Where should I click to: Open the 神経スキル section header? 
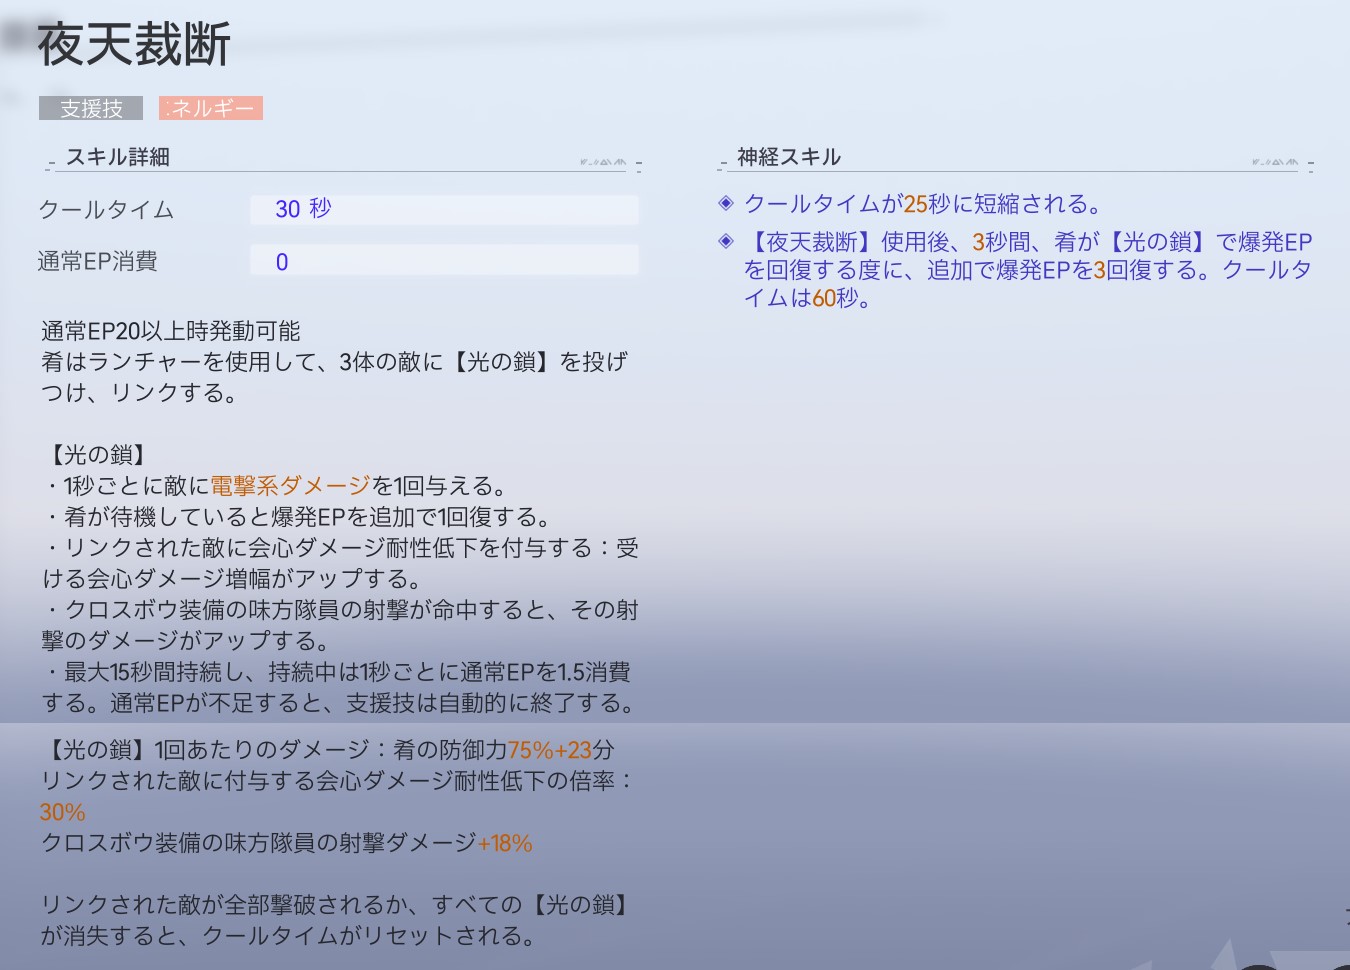pyautogui.click(x=789, y=157)
